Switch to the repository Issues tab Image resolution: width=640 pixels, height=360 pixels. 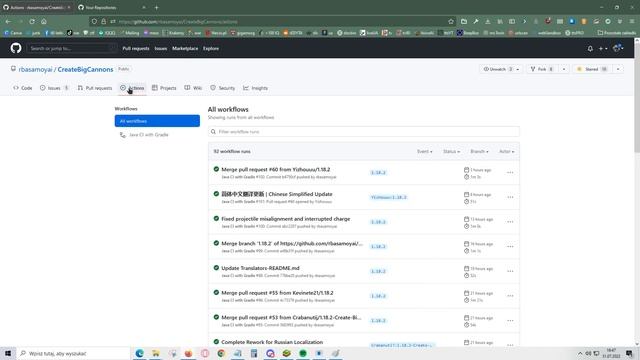click(54, 88)
